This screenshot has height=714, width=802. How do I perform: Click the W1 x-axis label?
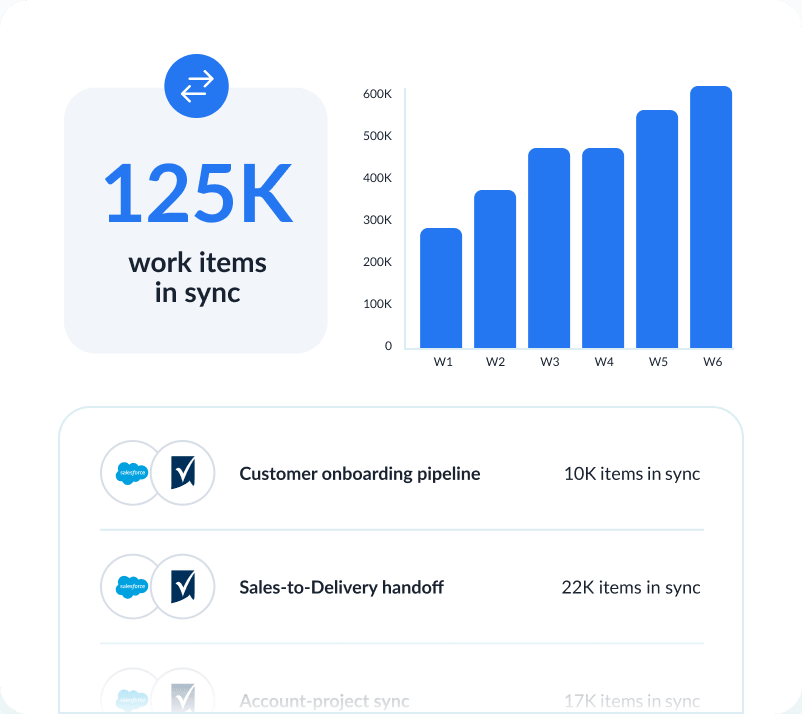click(x=443, y=362)
